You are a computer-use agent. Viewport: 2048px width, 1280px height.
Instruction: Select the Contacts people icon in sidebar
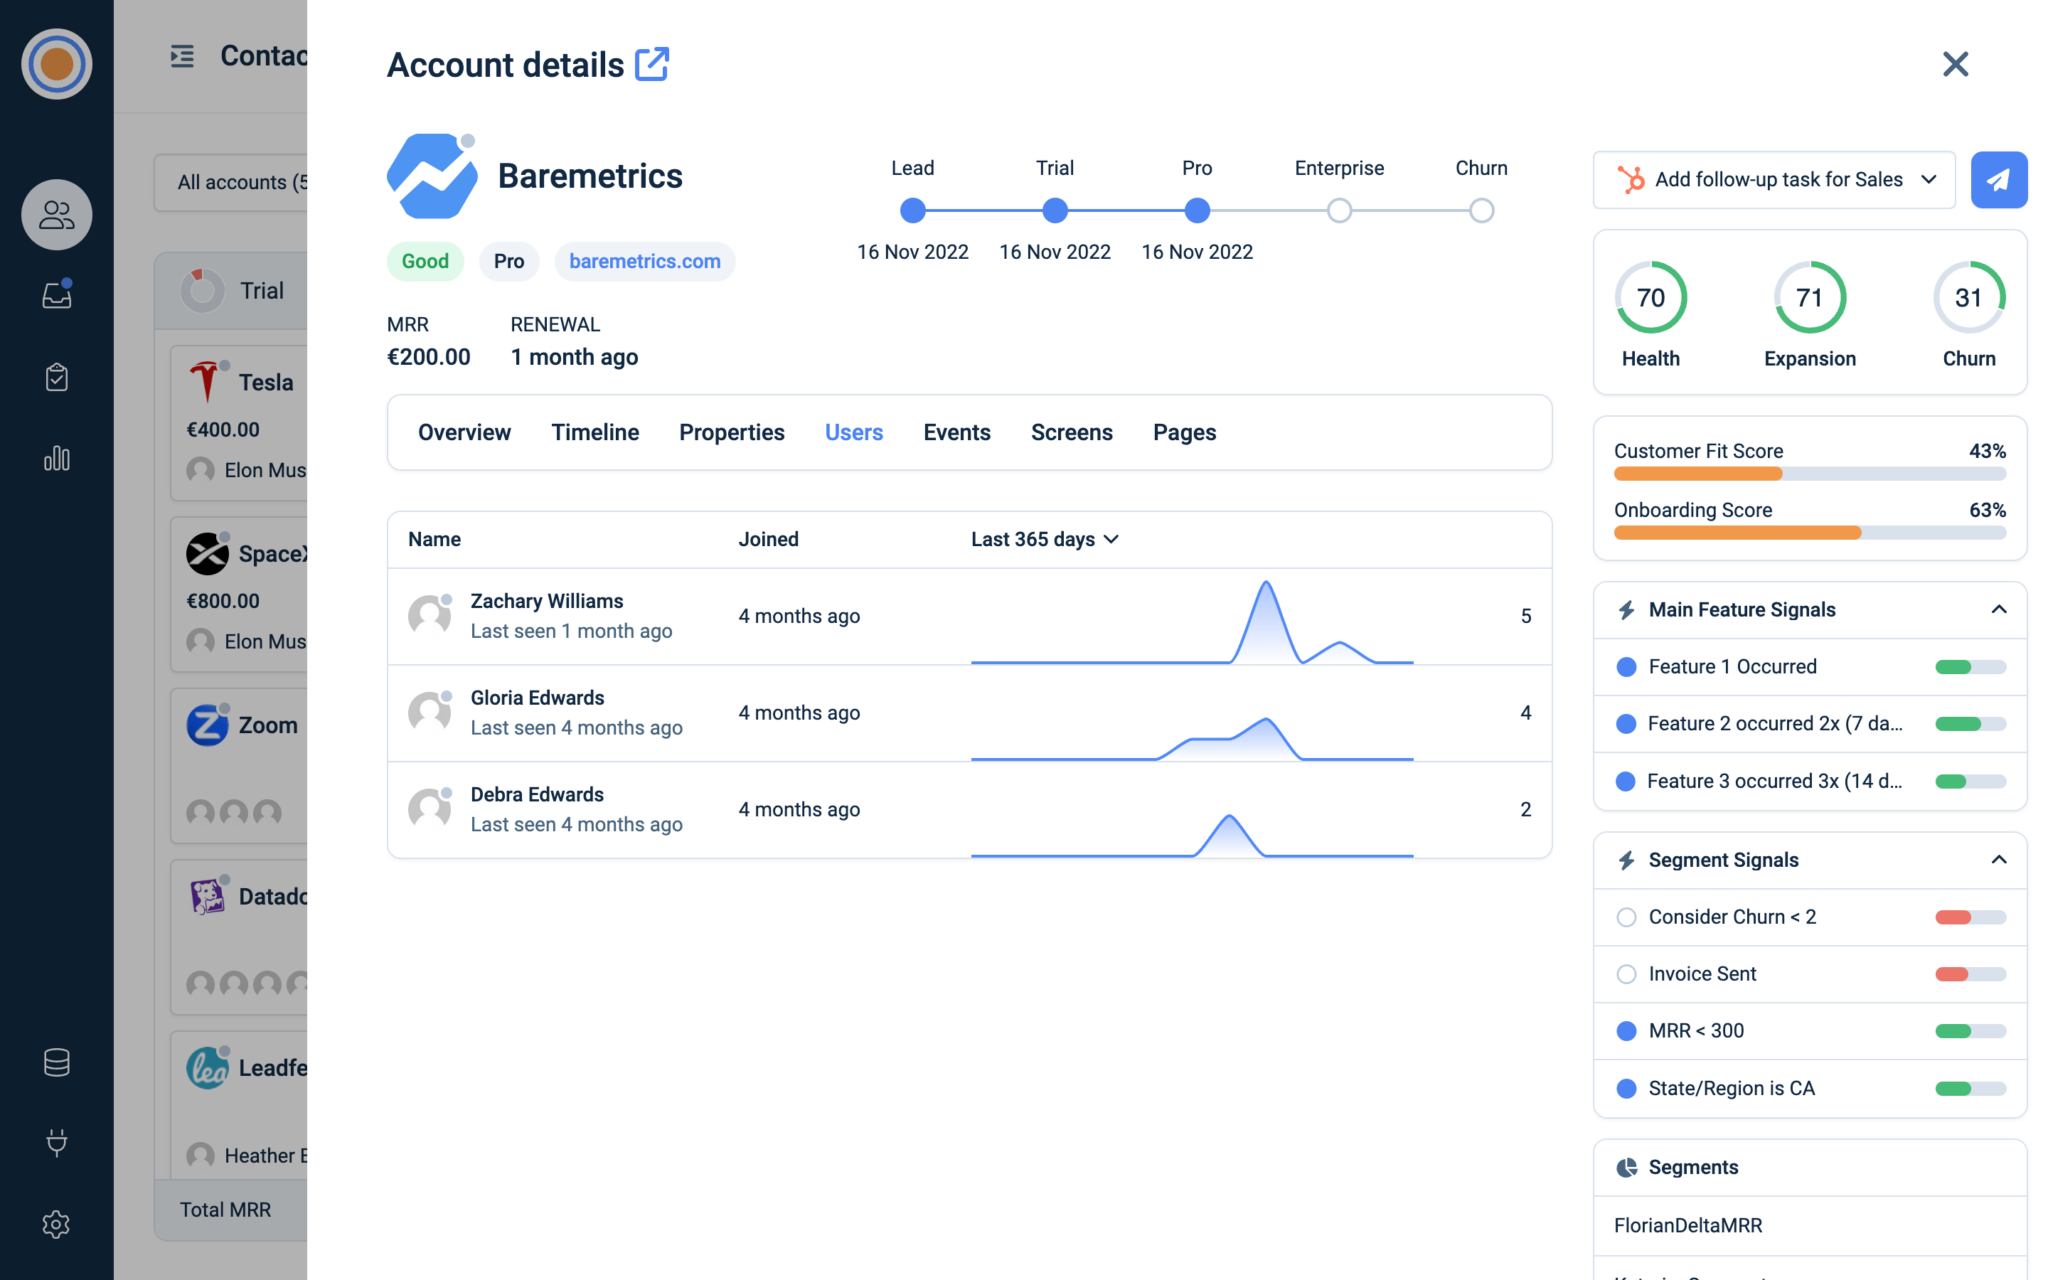(x=56, y=214)
